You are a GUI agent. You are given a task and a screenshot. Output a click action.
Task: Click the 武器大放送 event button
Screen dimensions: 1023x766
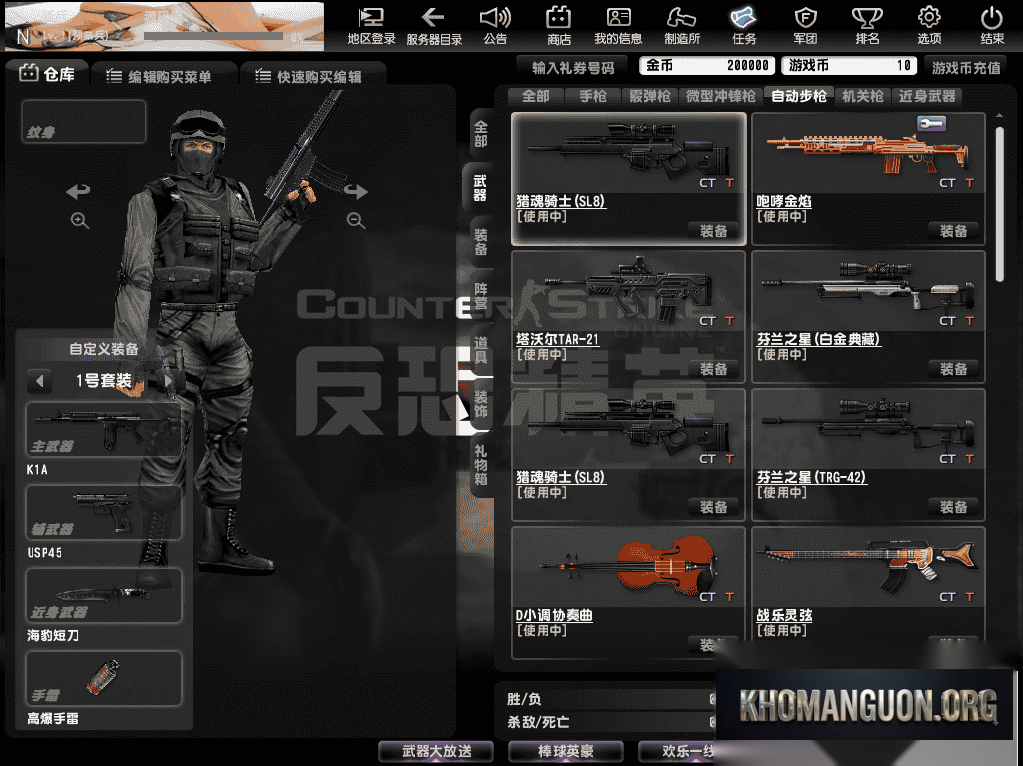(x=436, y=752)
